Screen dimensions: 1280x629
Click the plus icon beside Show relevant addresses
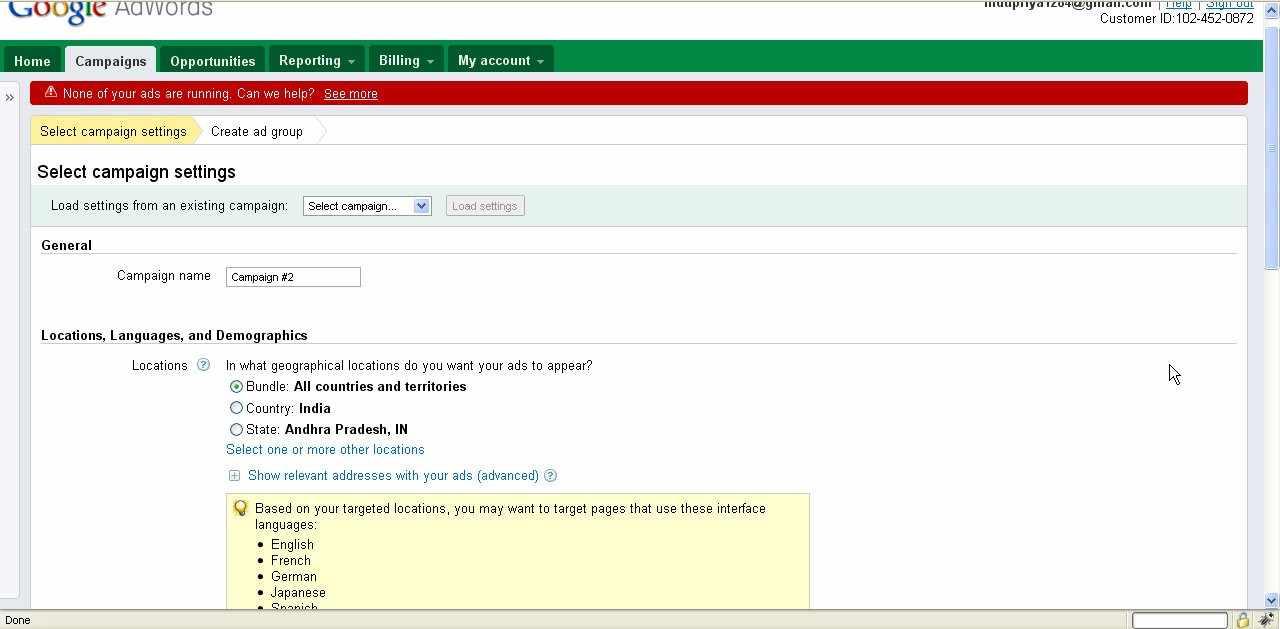coord(234,476)
